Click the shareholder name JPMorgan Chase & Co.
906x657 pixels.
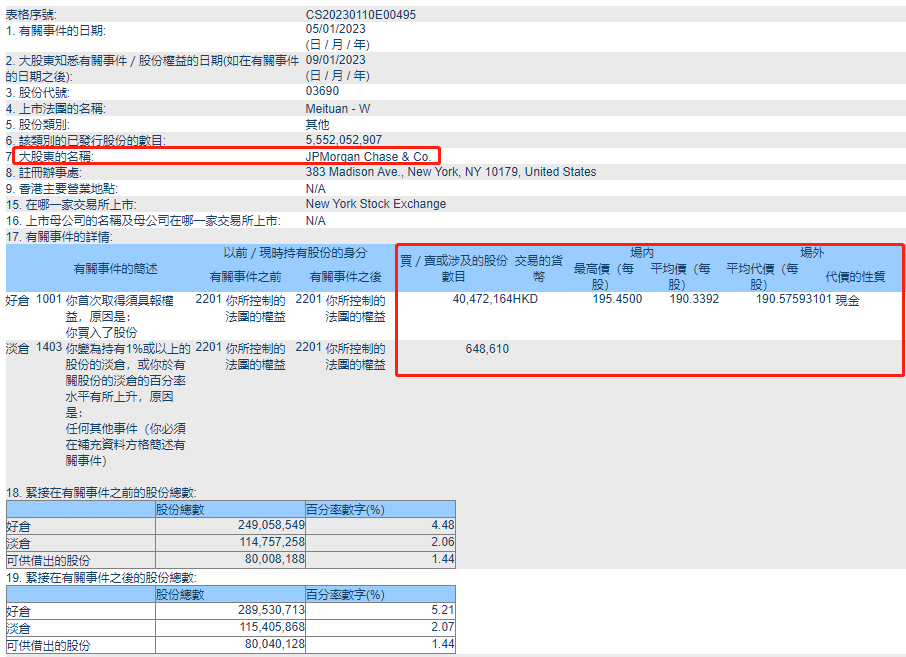pyautogui.click(x=368, y=157)
